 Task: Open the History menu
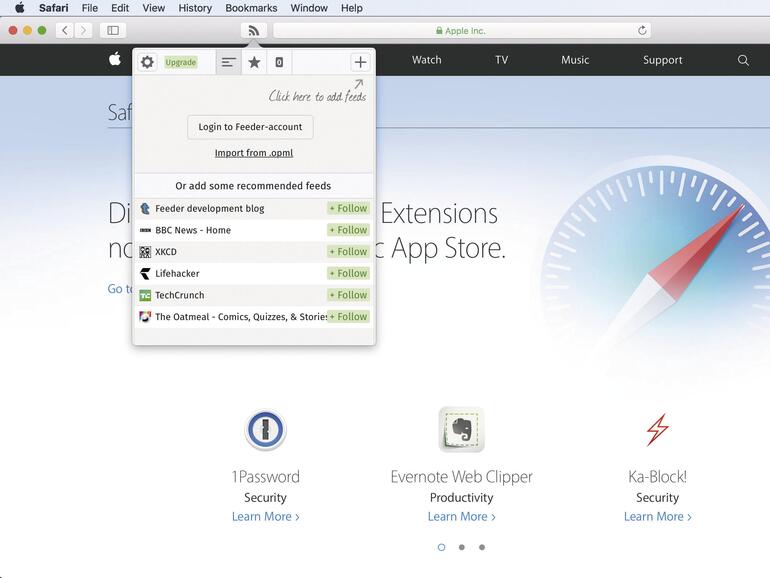(x=195, y=8)
